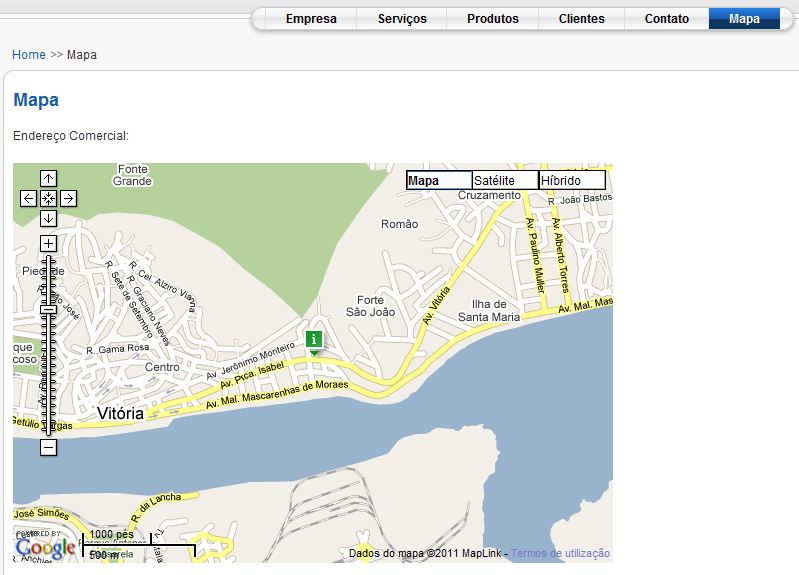Viewport: 799px width, 575px height.
Task: Click the zoom slider handle
Action: [48, 309]
